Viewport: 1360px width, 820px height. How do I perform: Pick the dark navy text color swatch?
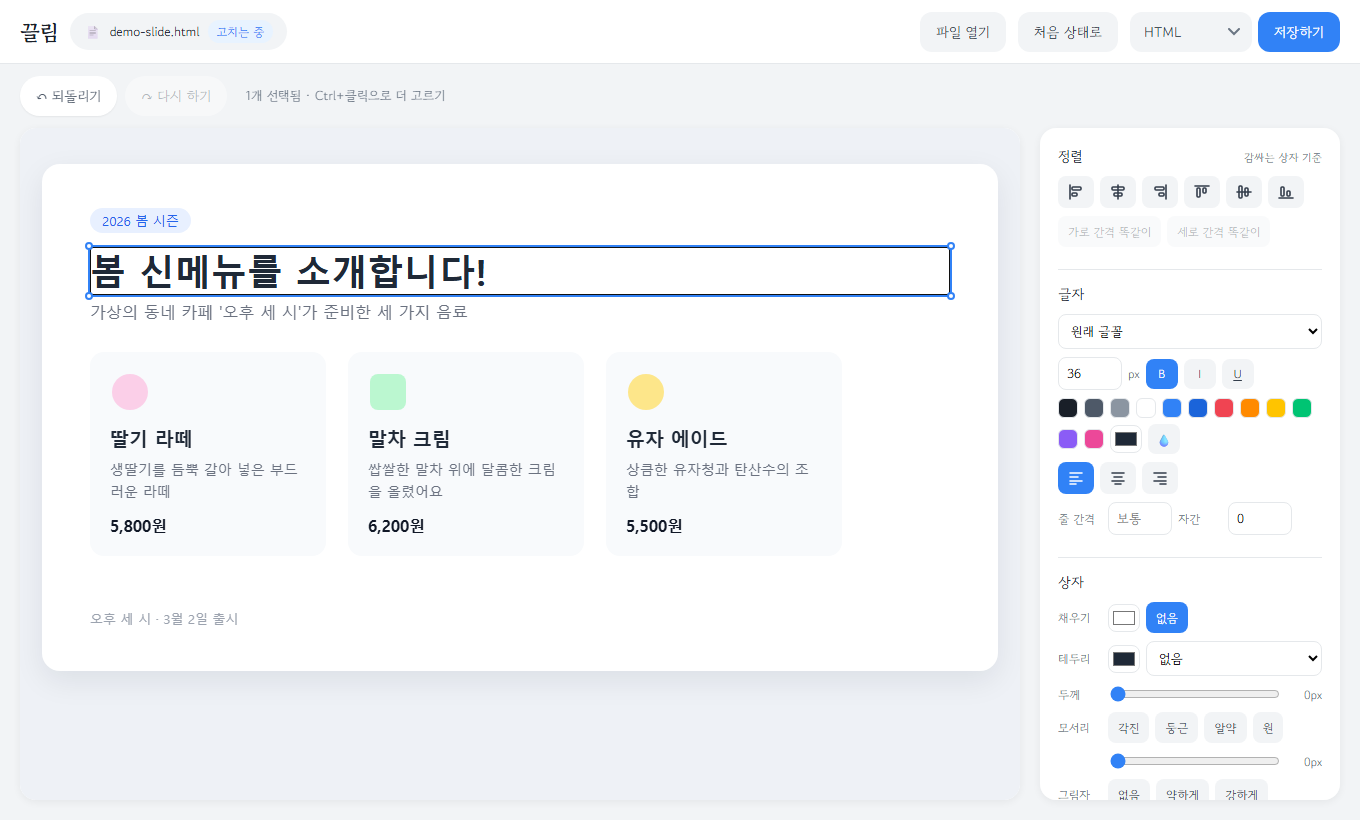coord(1068,408)
